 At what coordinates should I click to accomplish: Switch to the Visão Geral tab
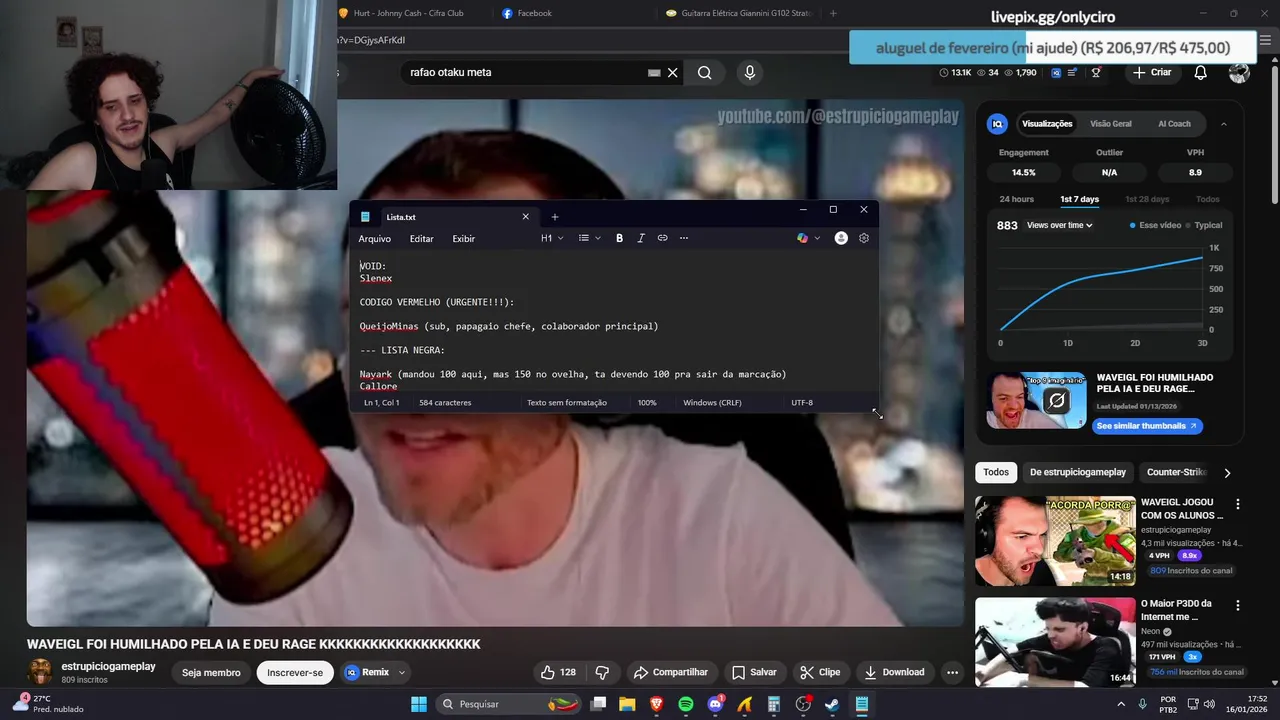pos(1111,124)
